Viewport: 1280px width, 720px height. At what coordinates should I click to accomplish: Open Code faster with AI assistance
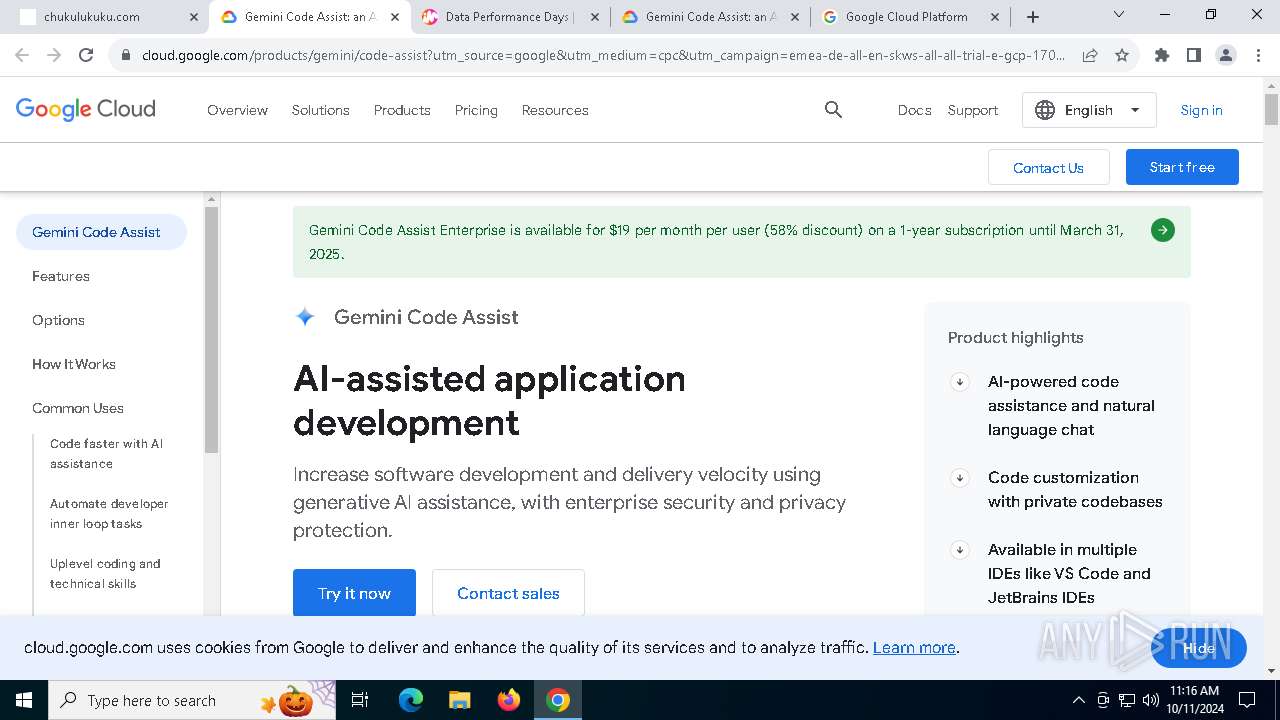[x=106, y=454]
